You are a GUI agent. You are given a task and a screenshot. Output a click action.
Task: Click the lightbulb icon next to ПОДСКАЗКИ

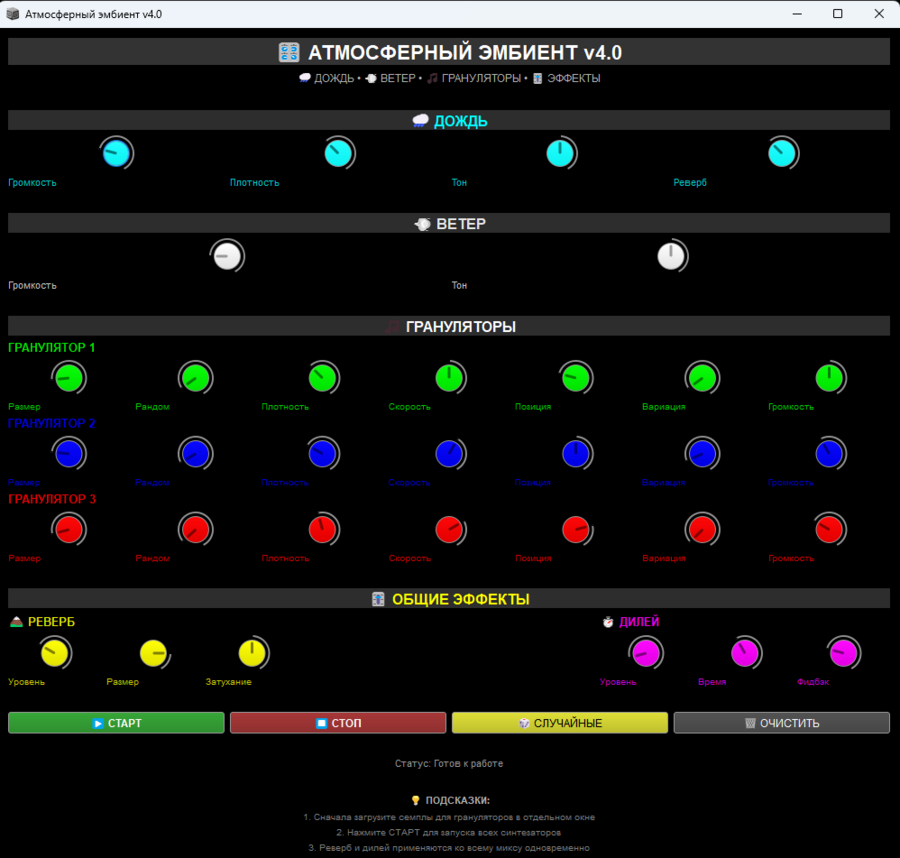(416, 800)
